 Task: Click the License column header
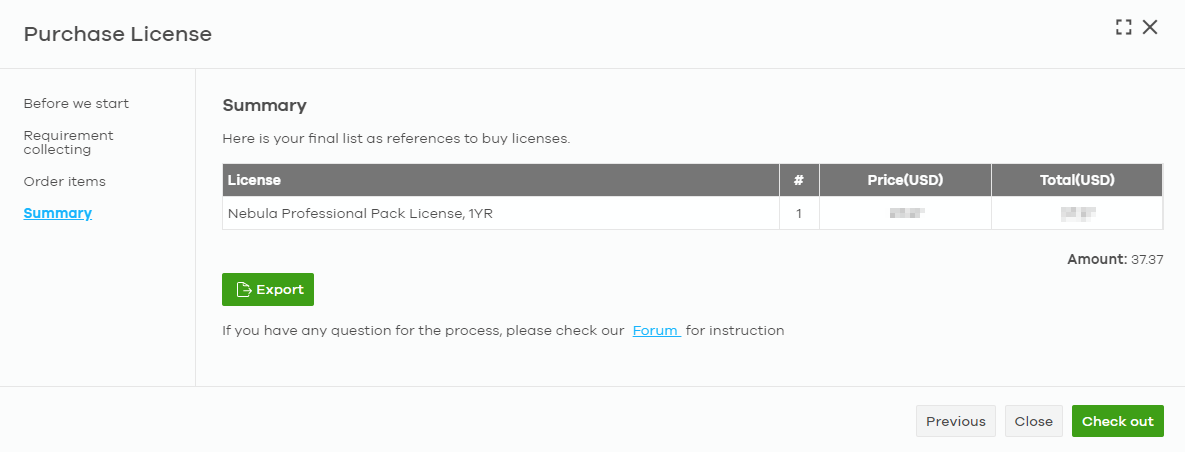(501, 180)
